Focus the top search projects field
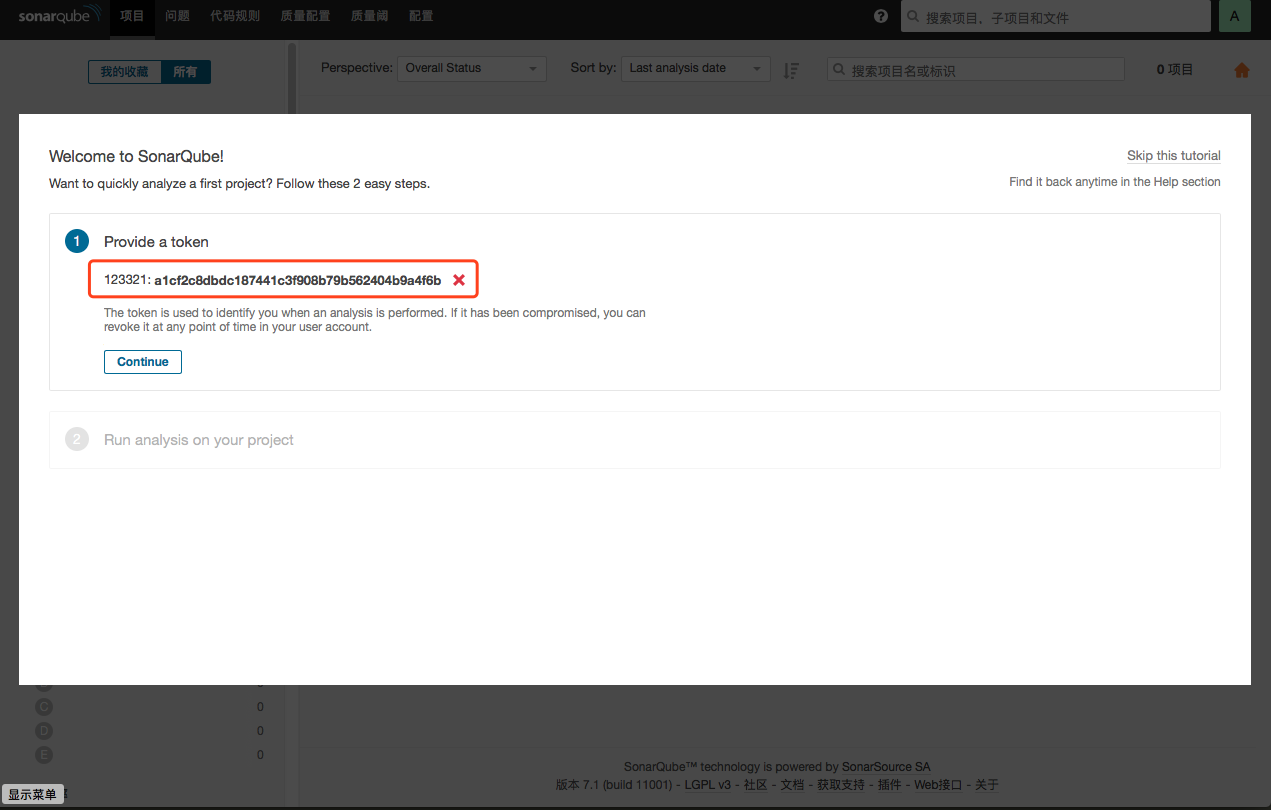 1056,17
